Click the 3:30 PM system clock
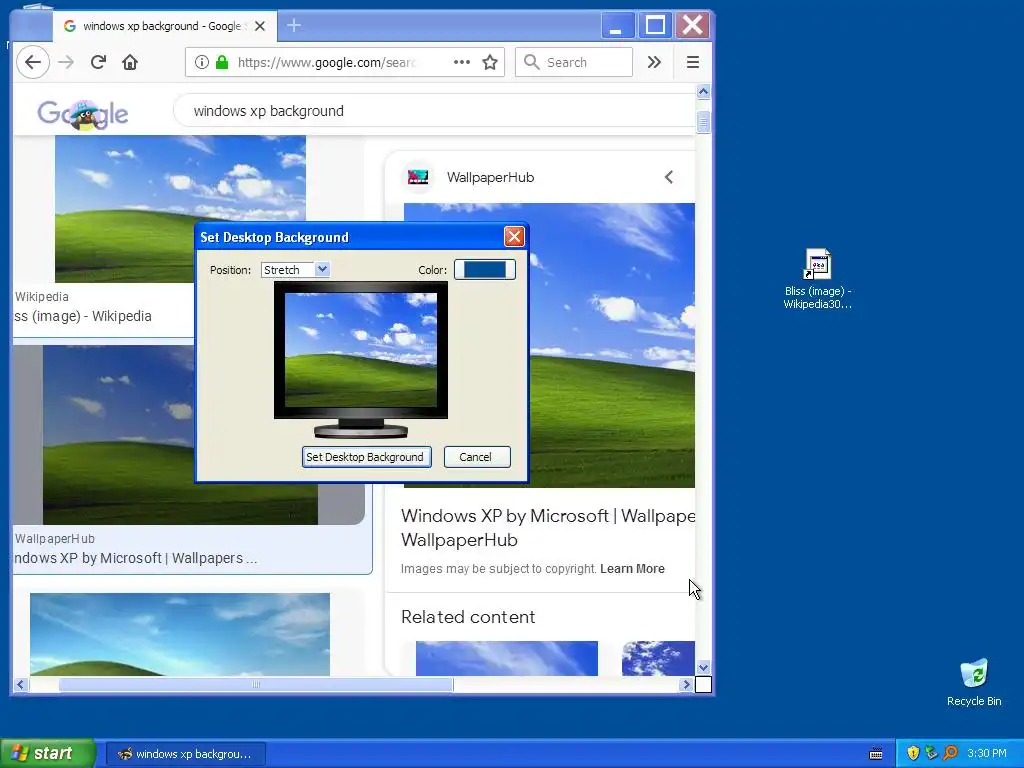1024x768 pixels. (987, 754)
